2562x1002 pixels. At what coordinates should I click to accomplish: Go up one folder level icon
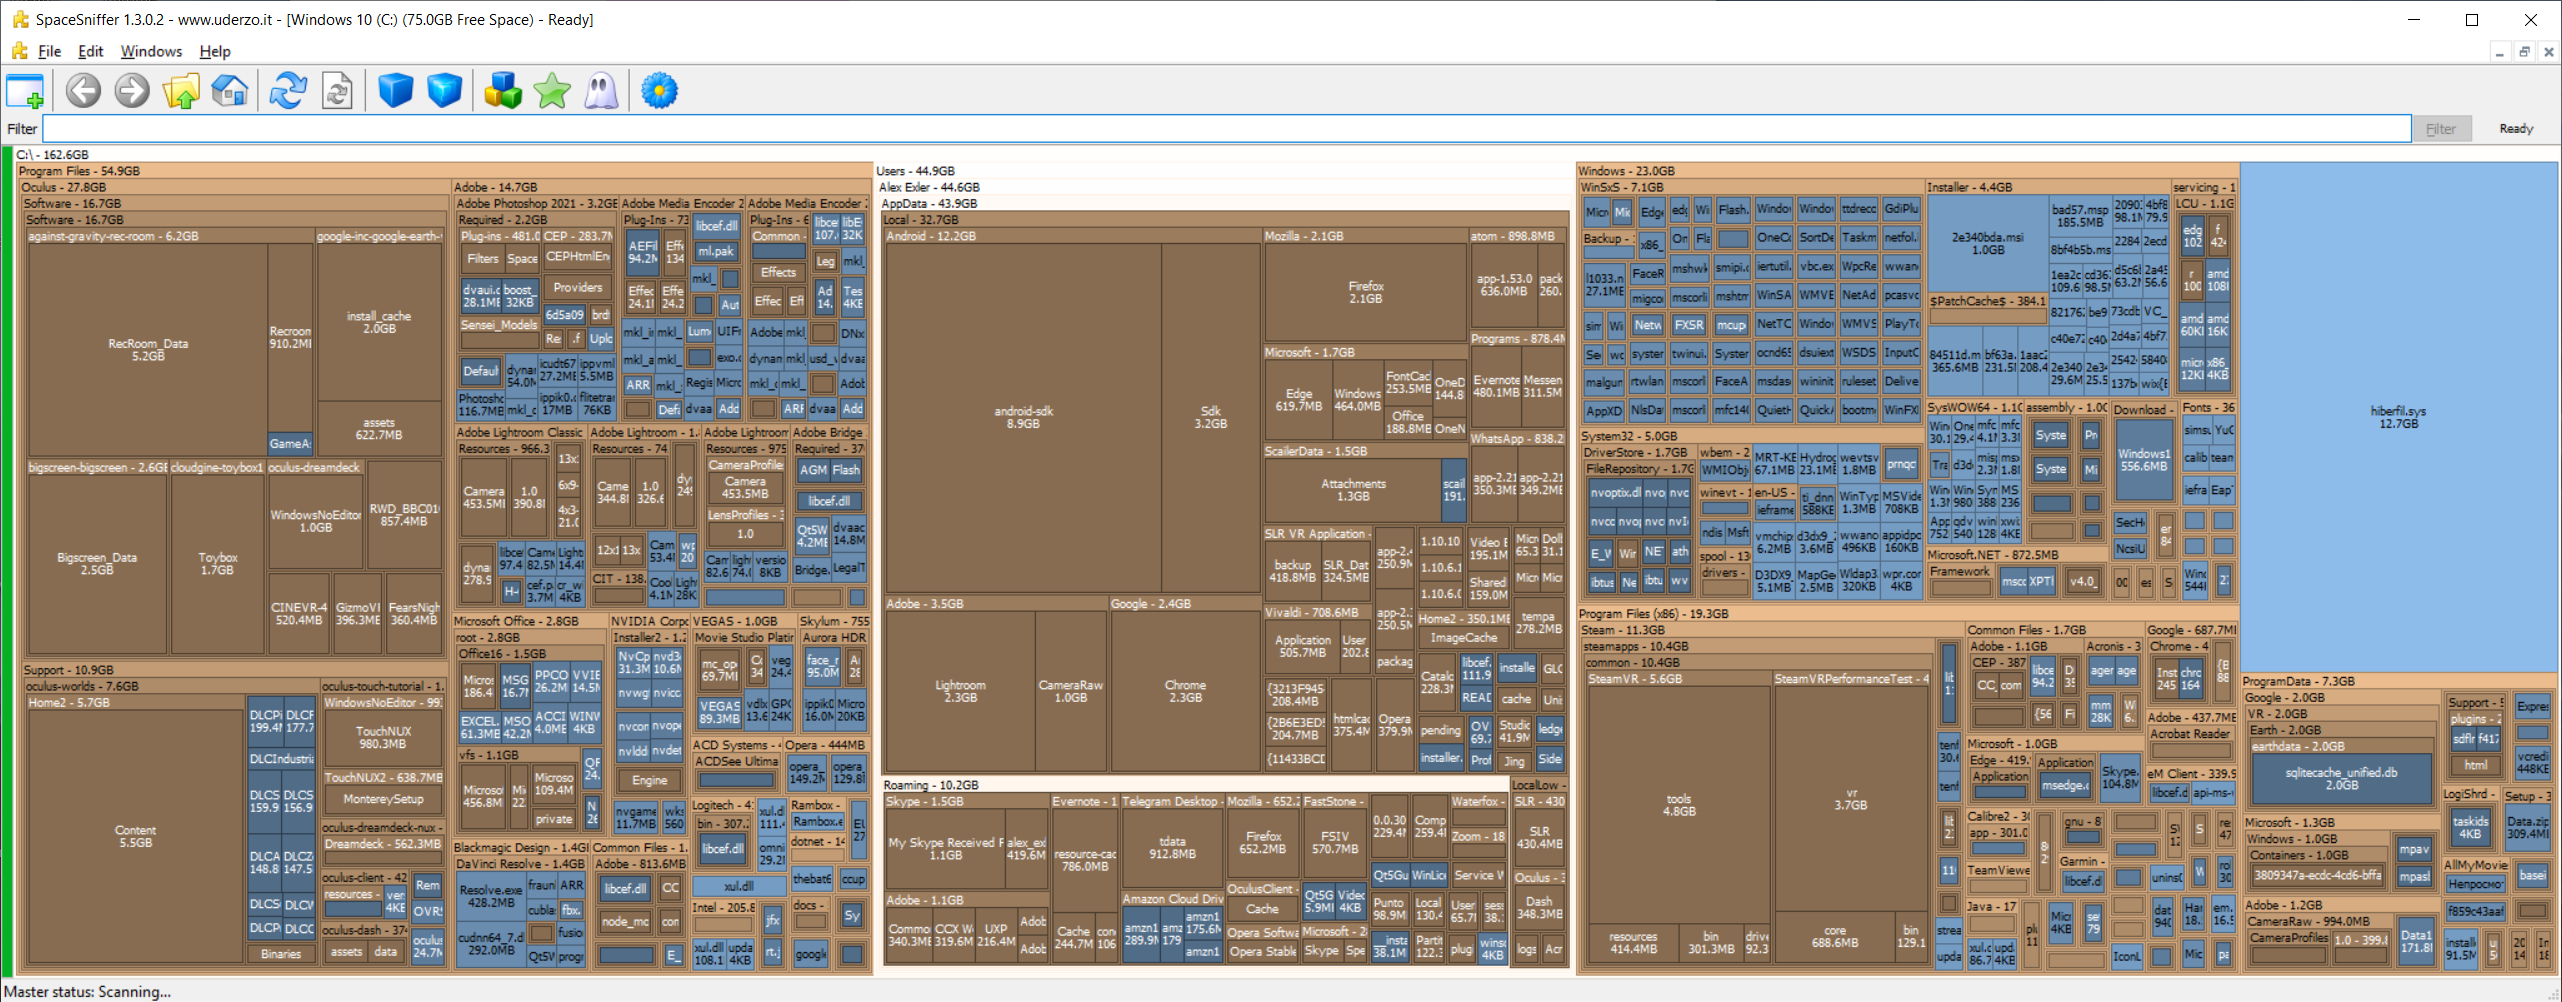coord(181,91)
